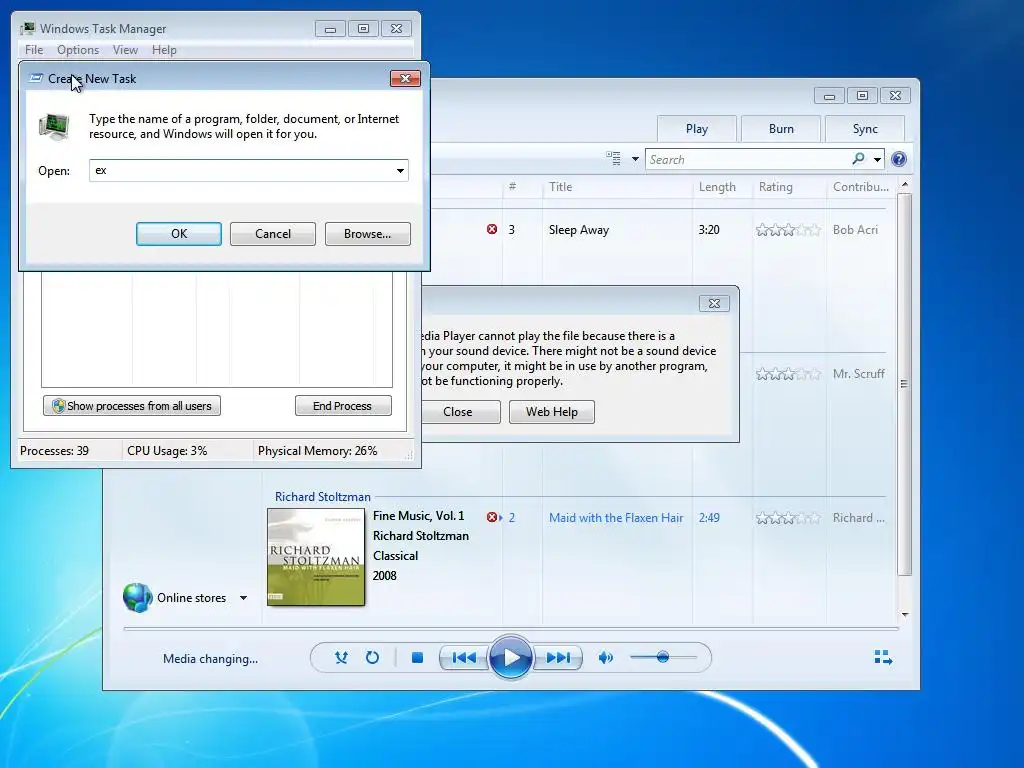This screenshot has width=1024, height=768.
Task: Skip to next track
Action: click(557, 658)
